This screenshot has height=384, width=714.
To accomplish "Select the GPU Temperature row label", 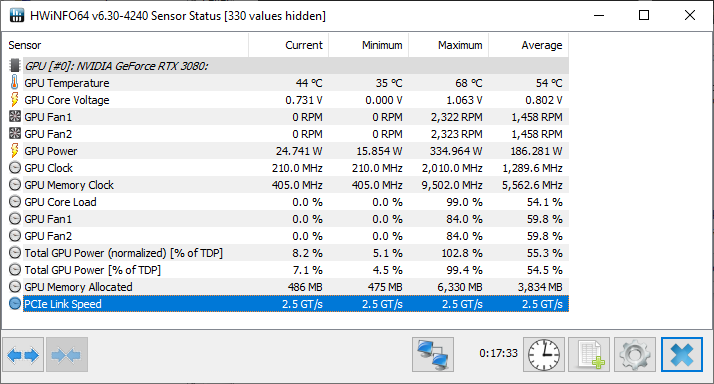I will [67, 83].
